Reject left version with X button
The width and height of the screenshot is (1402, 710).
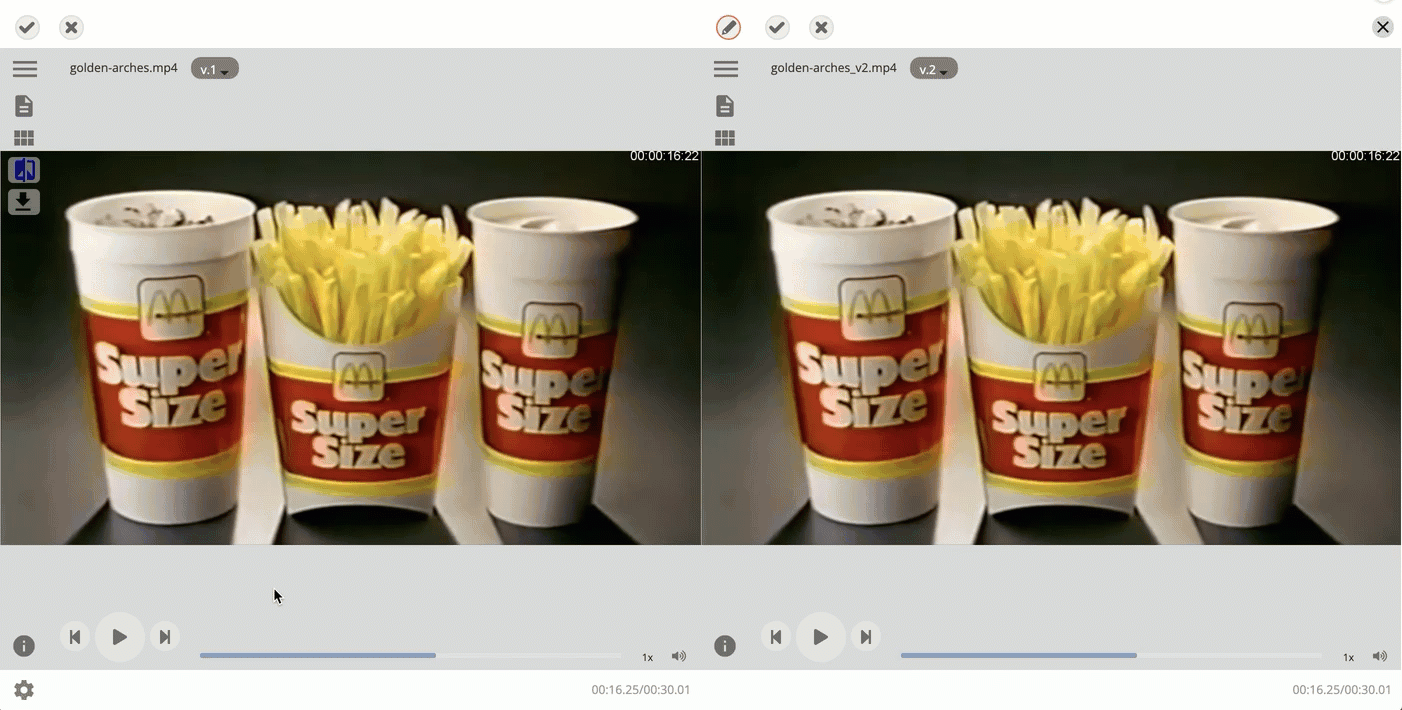click(71, 28)
